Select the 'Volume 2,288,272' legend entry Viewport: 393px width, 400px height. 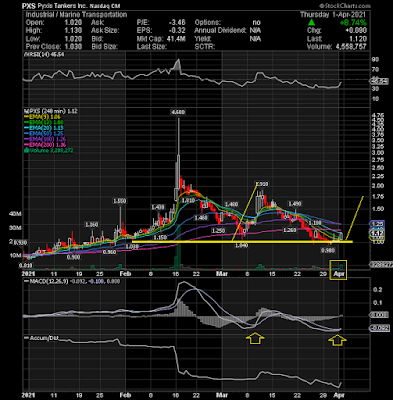(49, 151)
